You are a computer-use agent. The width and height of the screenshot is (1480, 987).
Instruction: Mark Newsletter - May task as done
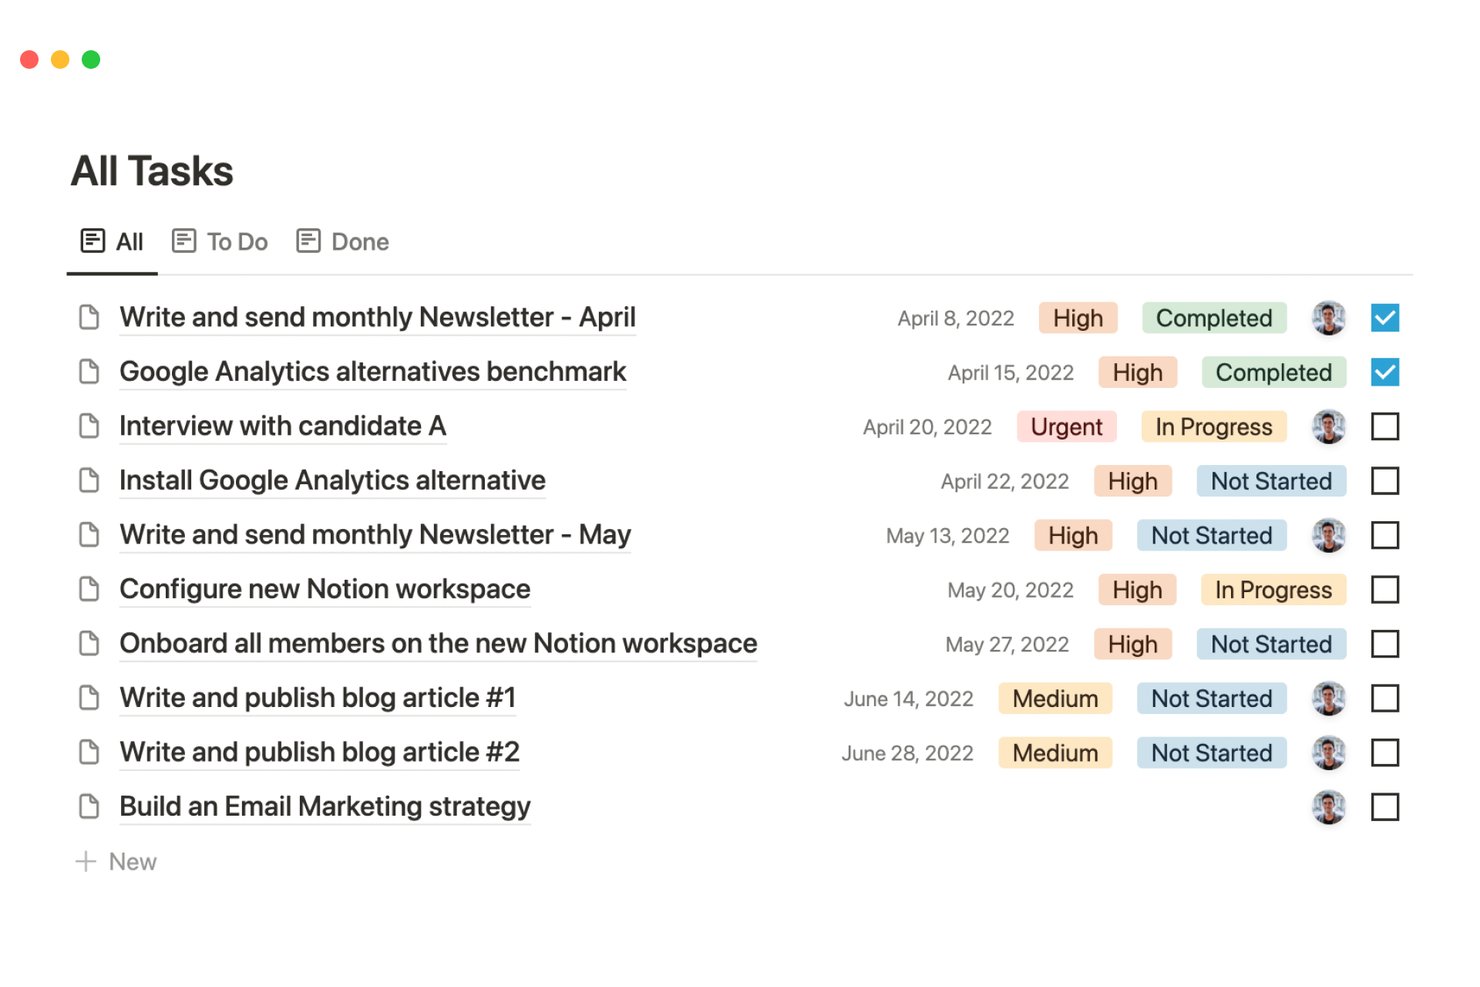1385,535
